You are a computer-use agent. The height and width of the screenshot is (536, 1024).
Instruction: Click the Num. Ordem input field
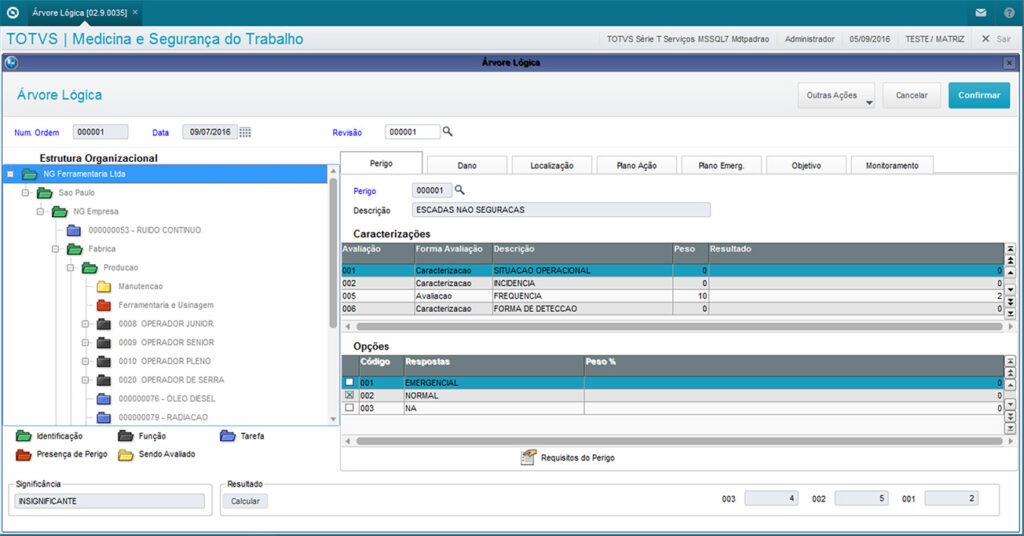pyautogui.click(x=100, y=132)
